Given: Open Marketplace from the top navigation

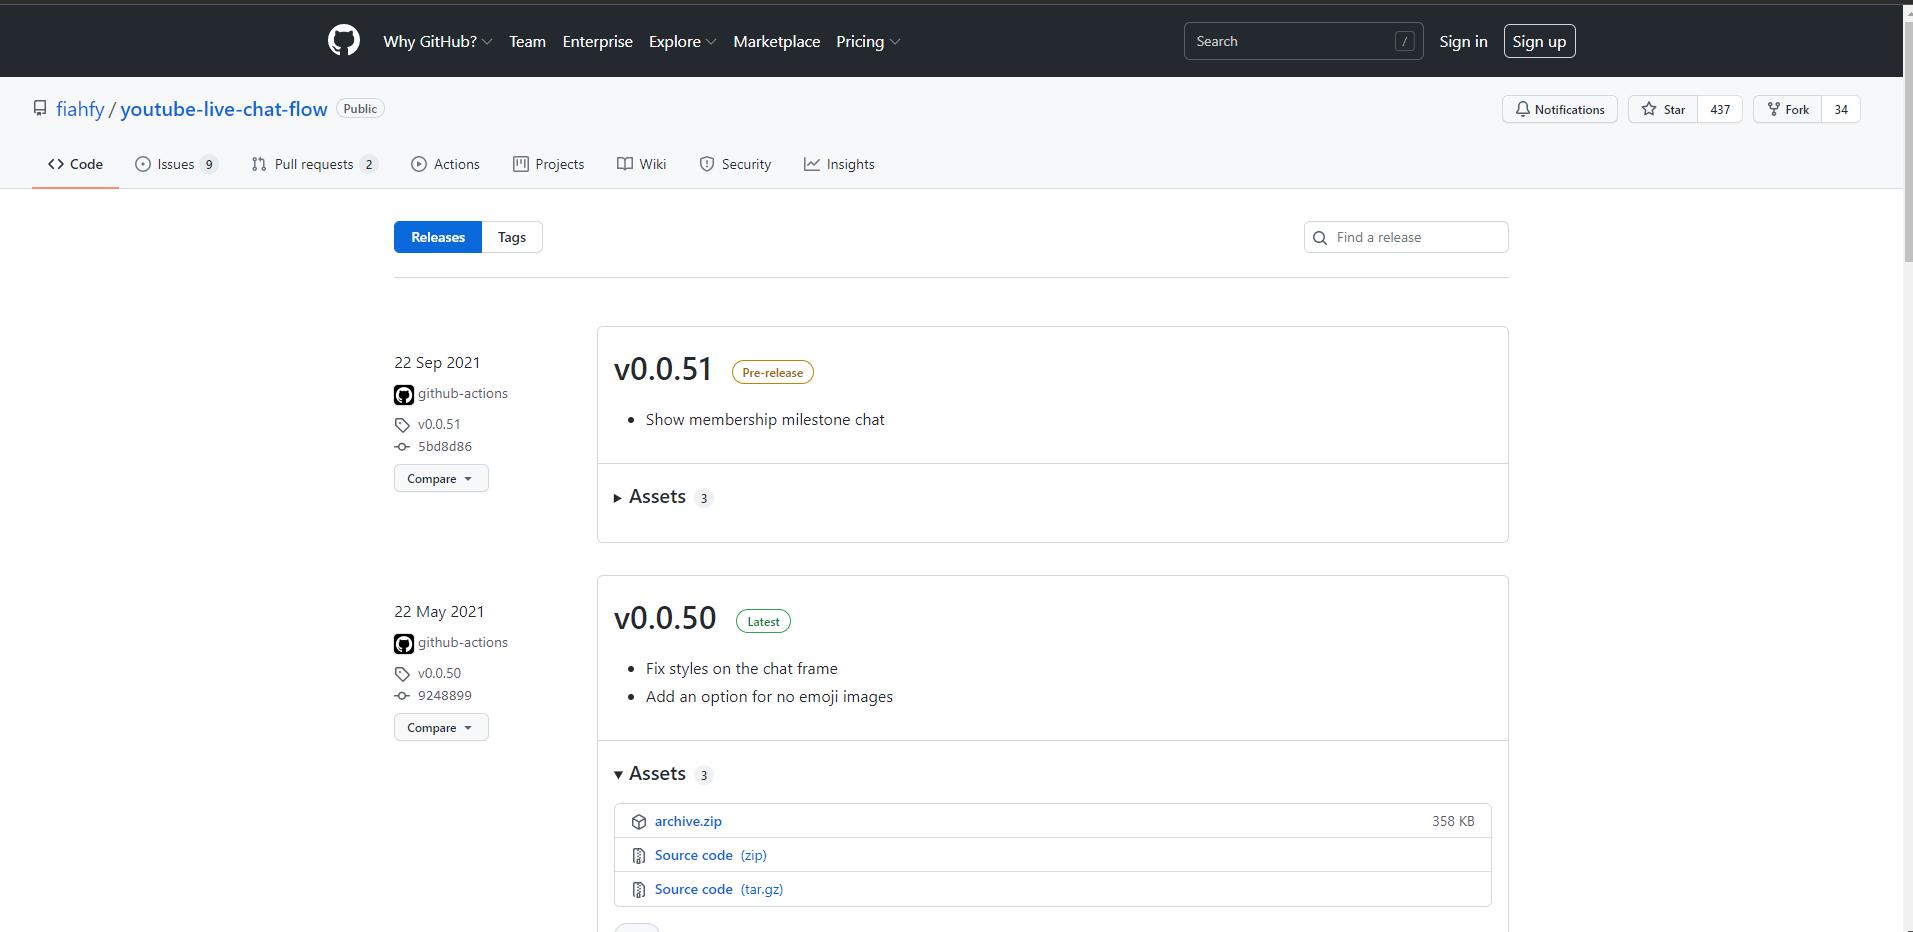Looking at the screenshot, I should coord(776,41).
